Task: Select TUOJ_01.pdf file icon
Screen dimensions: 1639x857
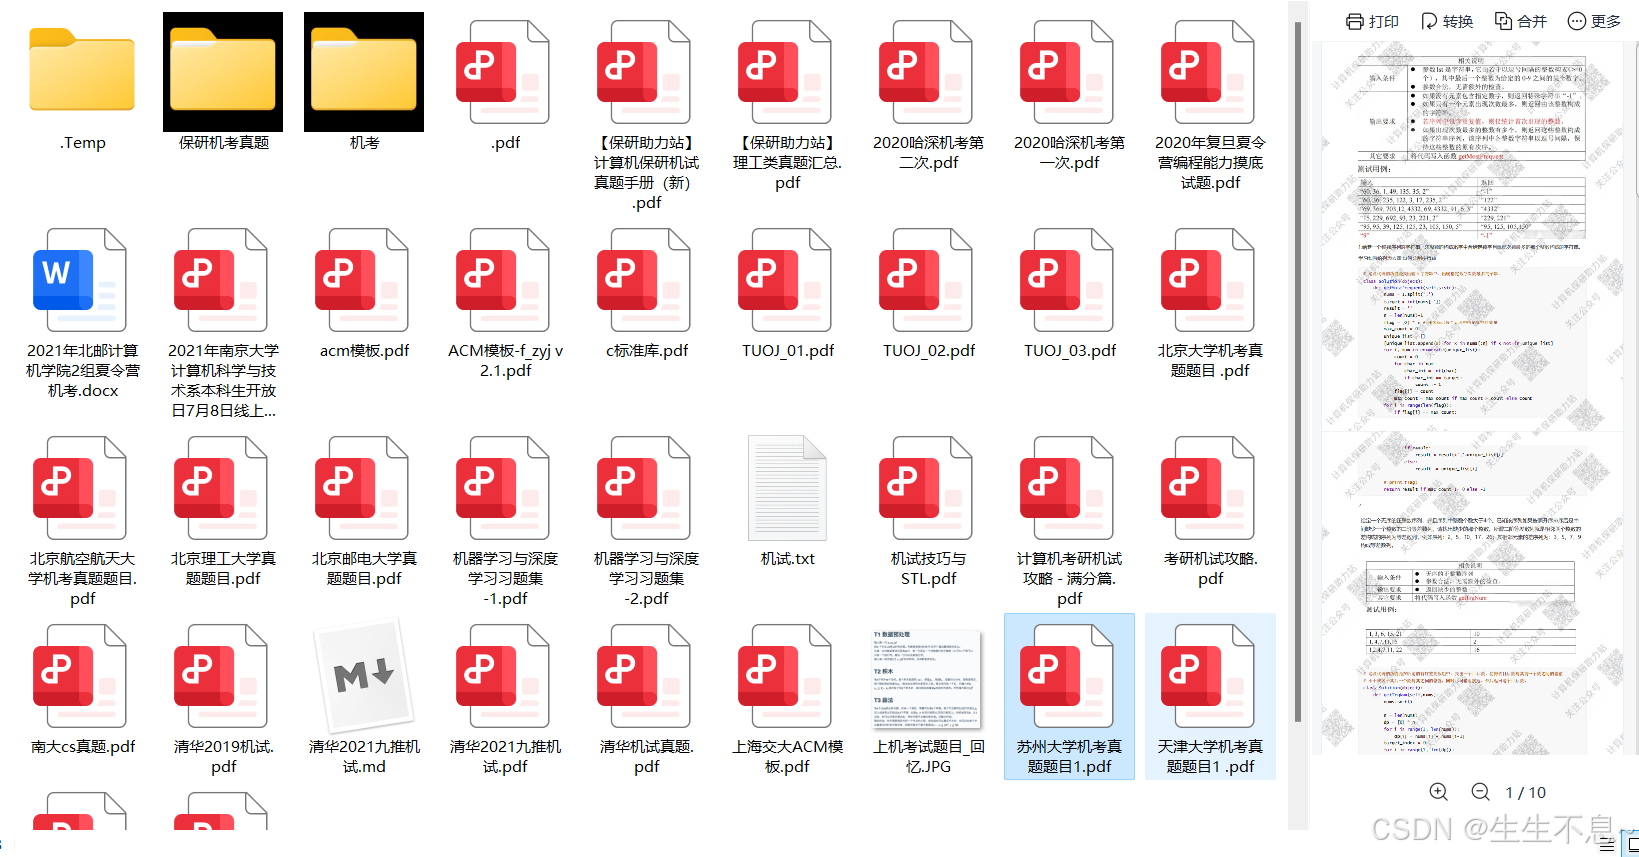Action: [787, 280]
